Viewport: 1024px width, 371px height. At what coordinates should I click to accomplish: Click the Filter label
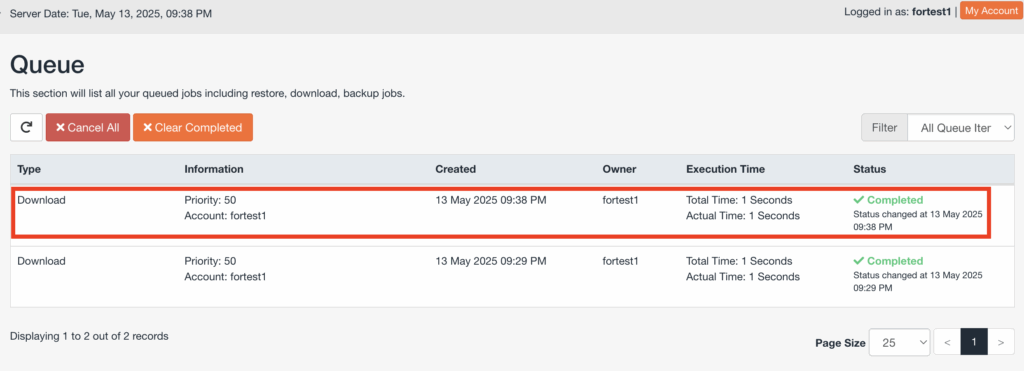click(x=884, y=128)
